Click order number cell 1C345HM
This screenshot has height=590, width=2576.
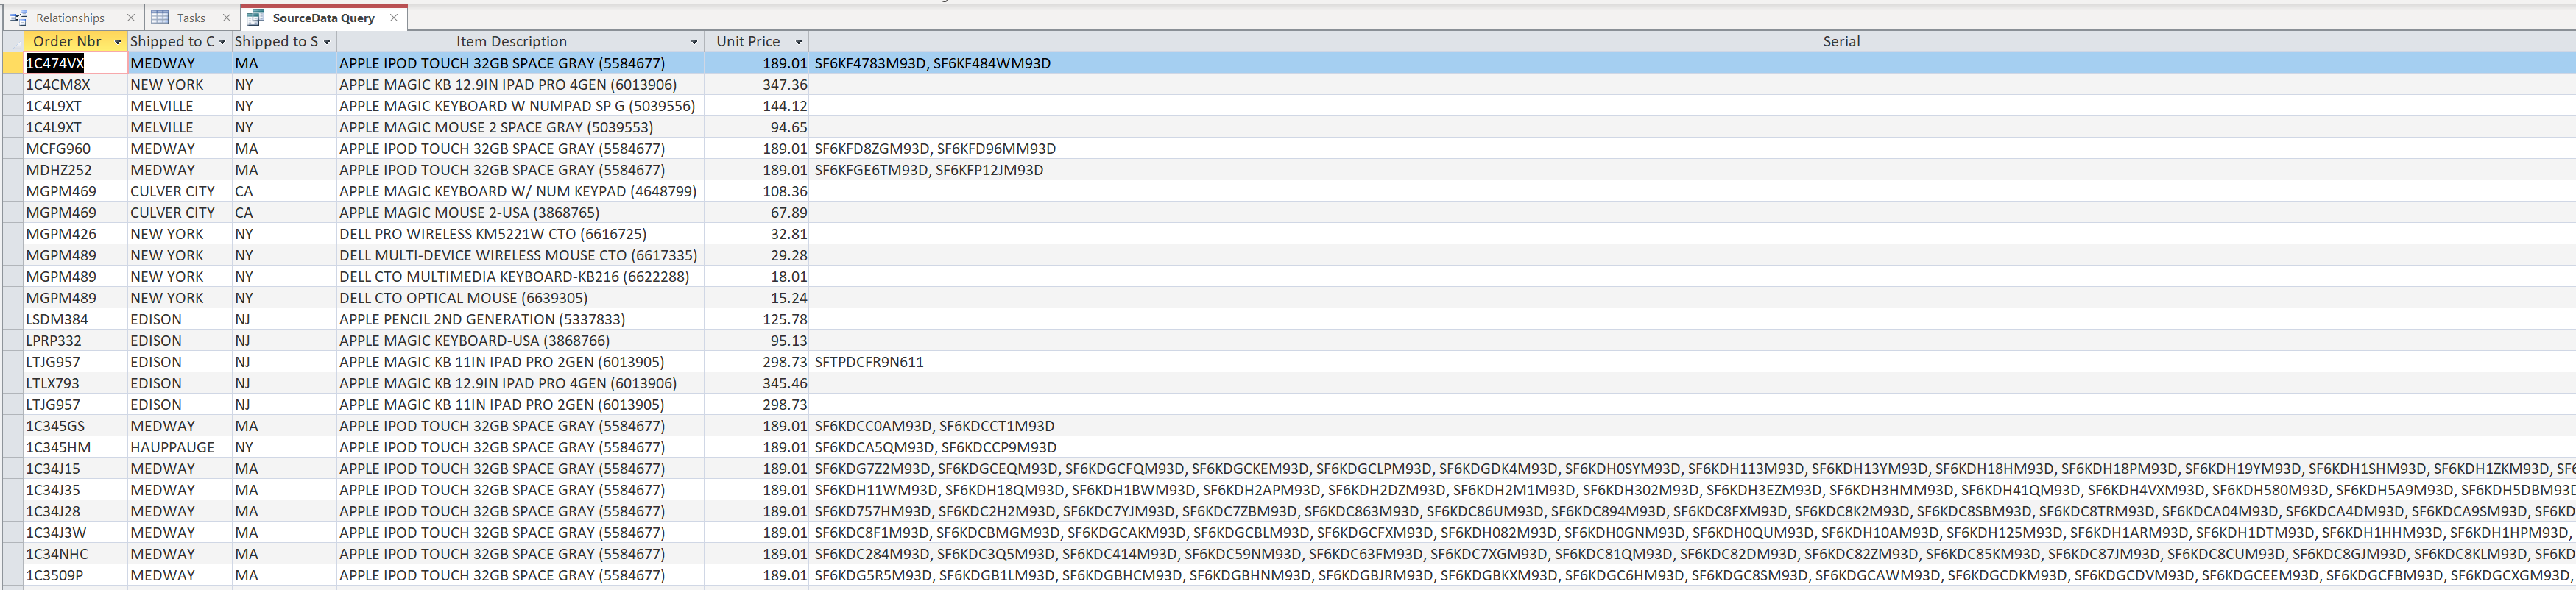coord(76,447)
